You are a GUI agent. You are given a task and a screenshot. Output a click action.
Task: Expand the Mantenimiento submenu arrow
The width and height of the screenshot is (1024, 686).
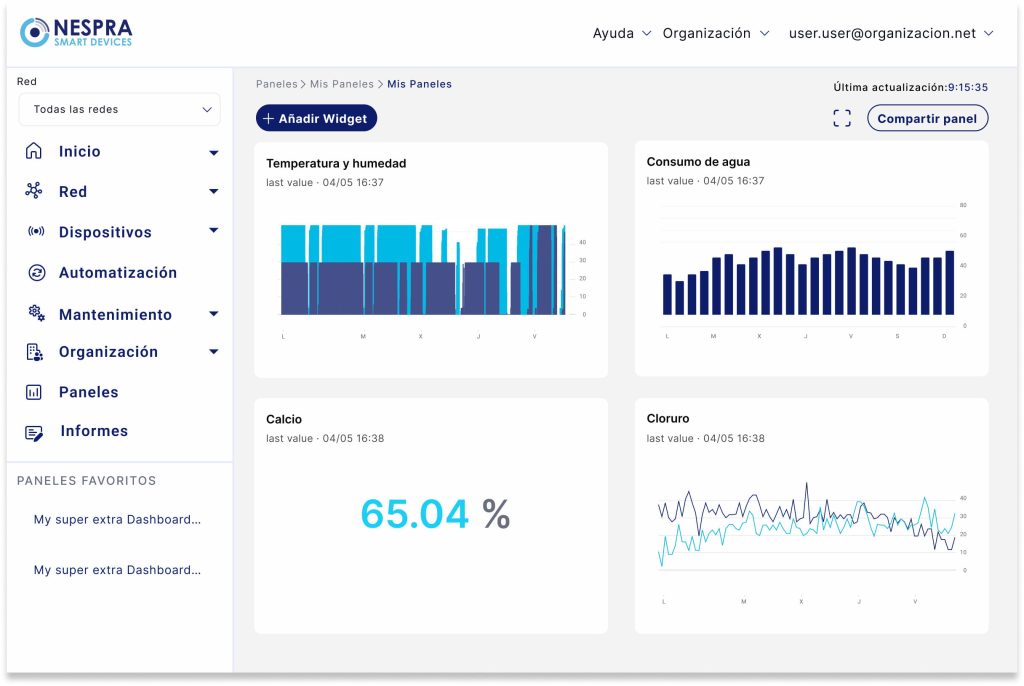pos(214,314)
